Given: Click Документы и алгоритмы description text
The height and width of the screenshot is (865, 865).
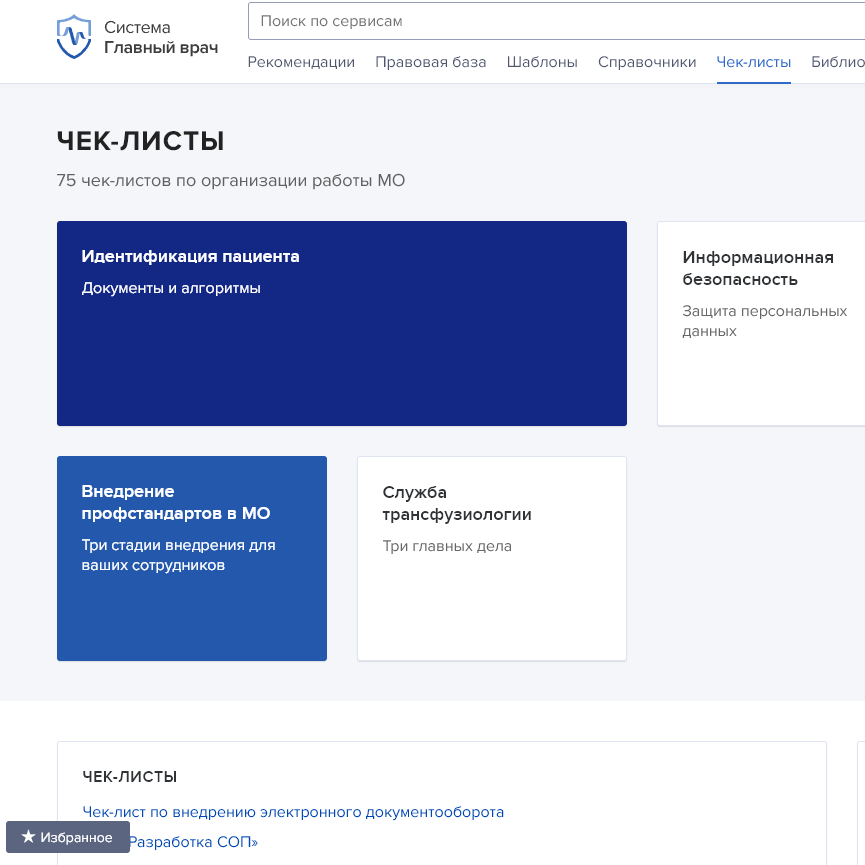Looking at the screenshot, I should click(x=171, y=288).
